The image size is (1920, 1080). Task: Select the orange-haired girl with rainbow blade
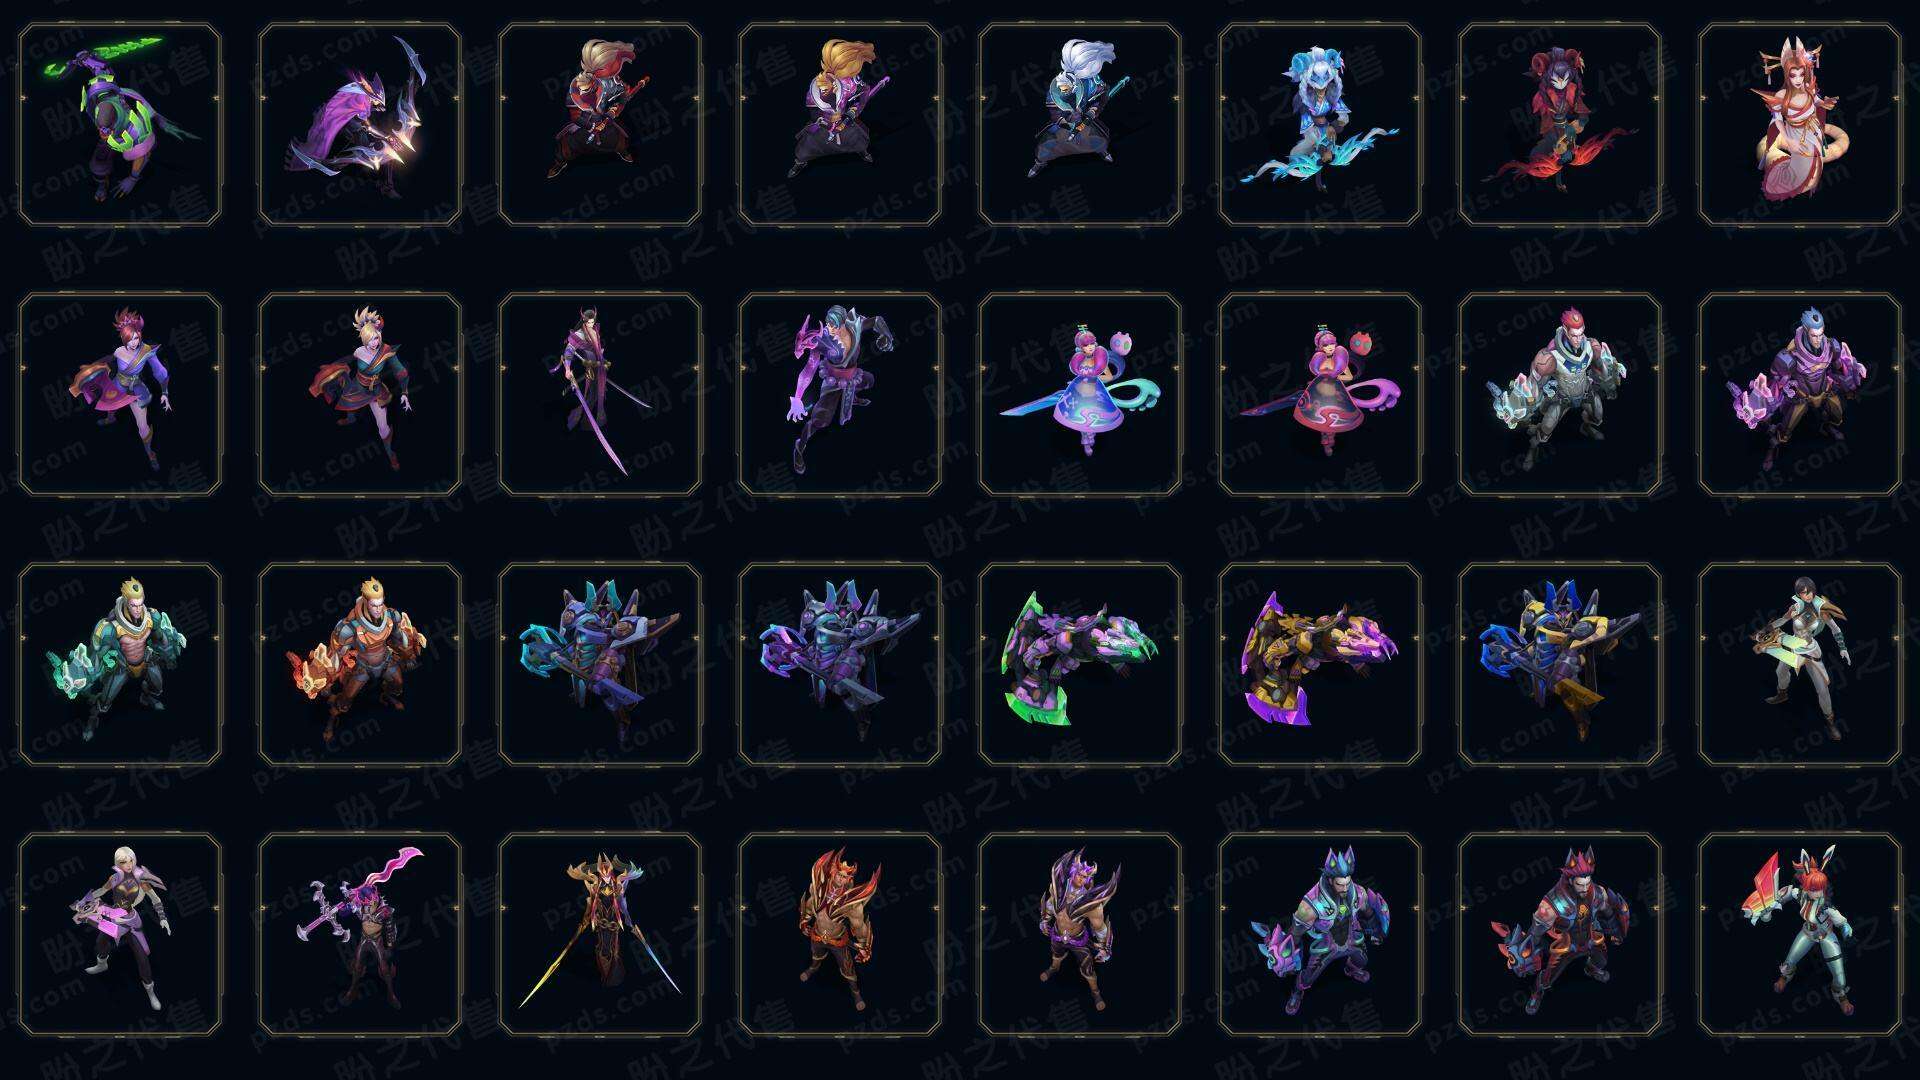point(1800,934)
